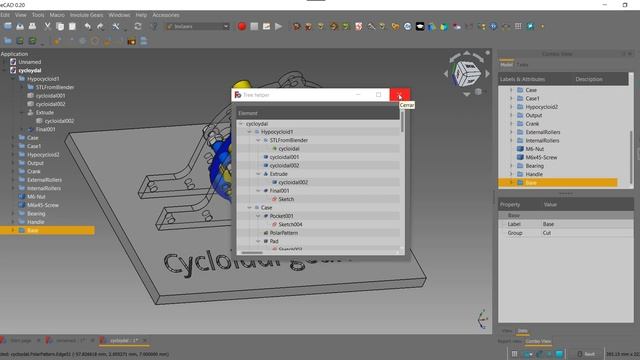Image resolution: width=640 pixels, height=360 pixels.
Task: Expand Handle folder in Combo View
Action: pos(511,174)
